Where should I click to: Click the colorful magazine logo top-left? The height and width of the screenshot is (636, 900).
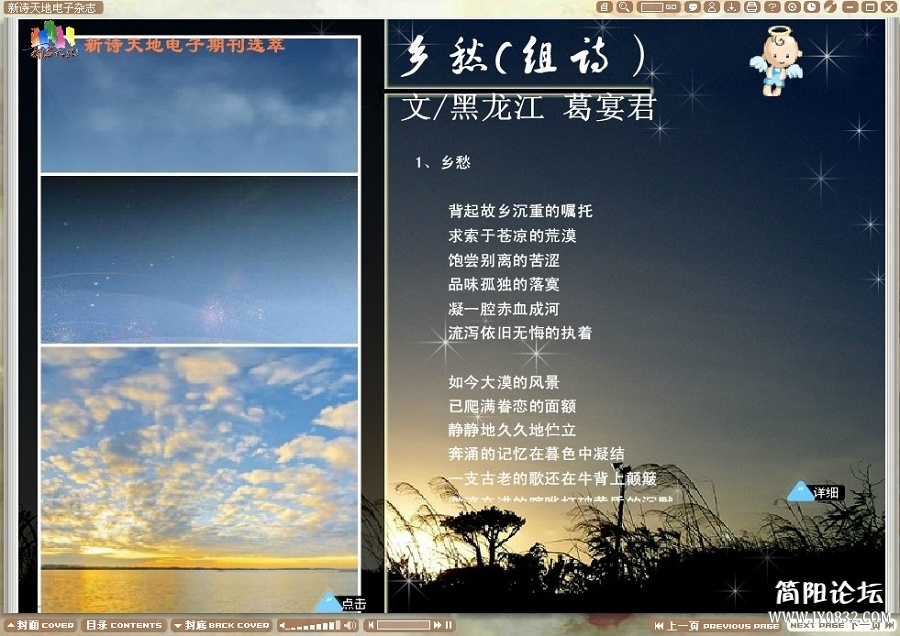click(53, 39)
